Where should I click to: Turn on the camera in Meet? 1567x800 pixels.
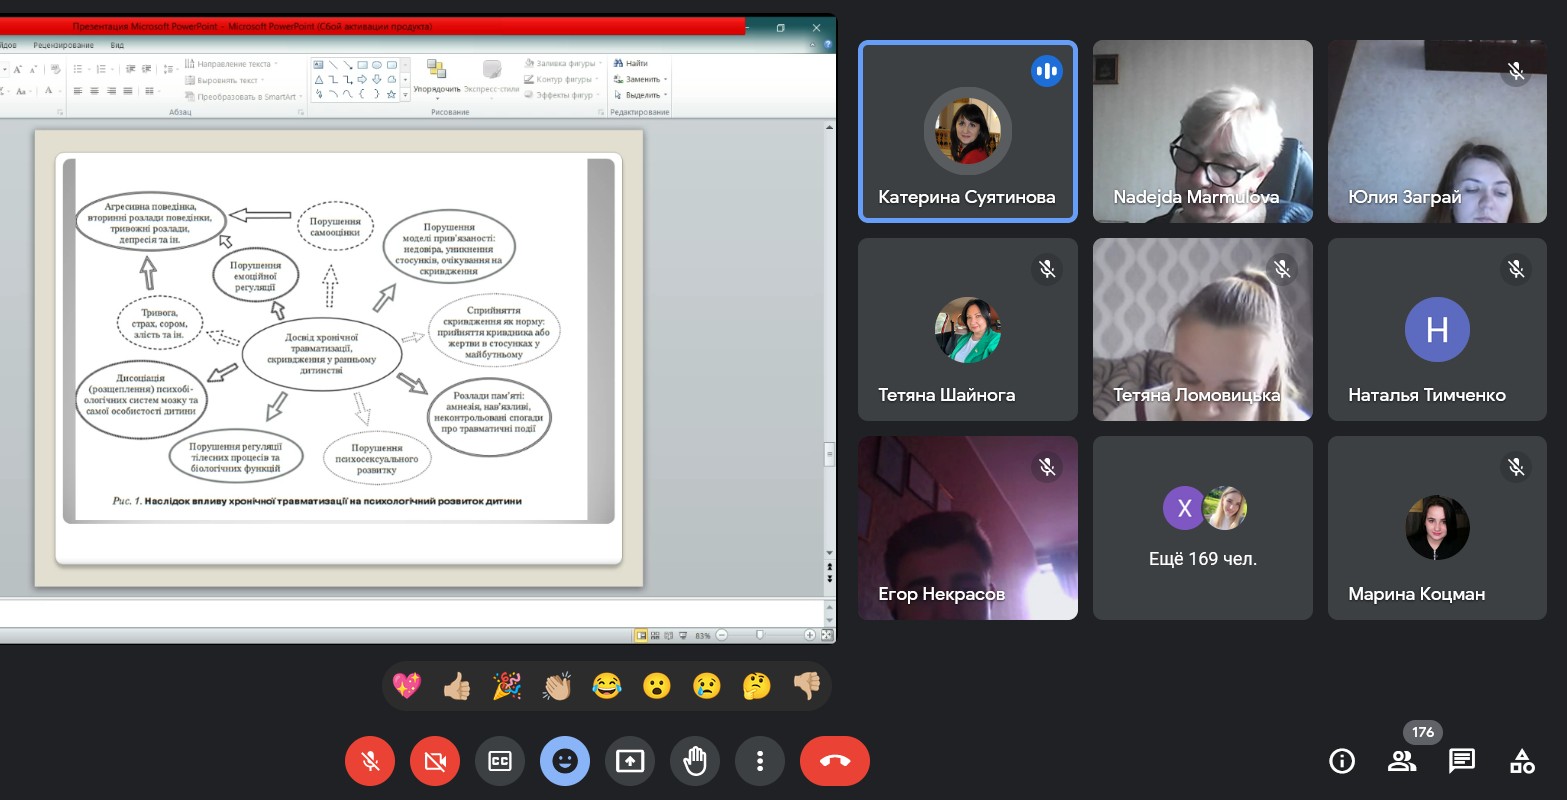[x=435, y=762]
